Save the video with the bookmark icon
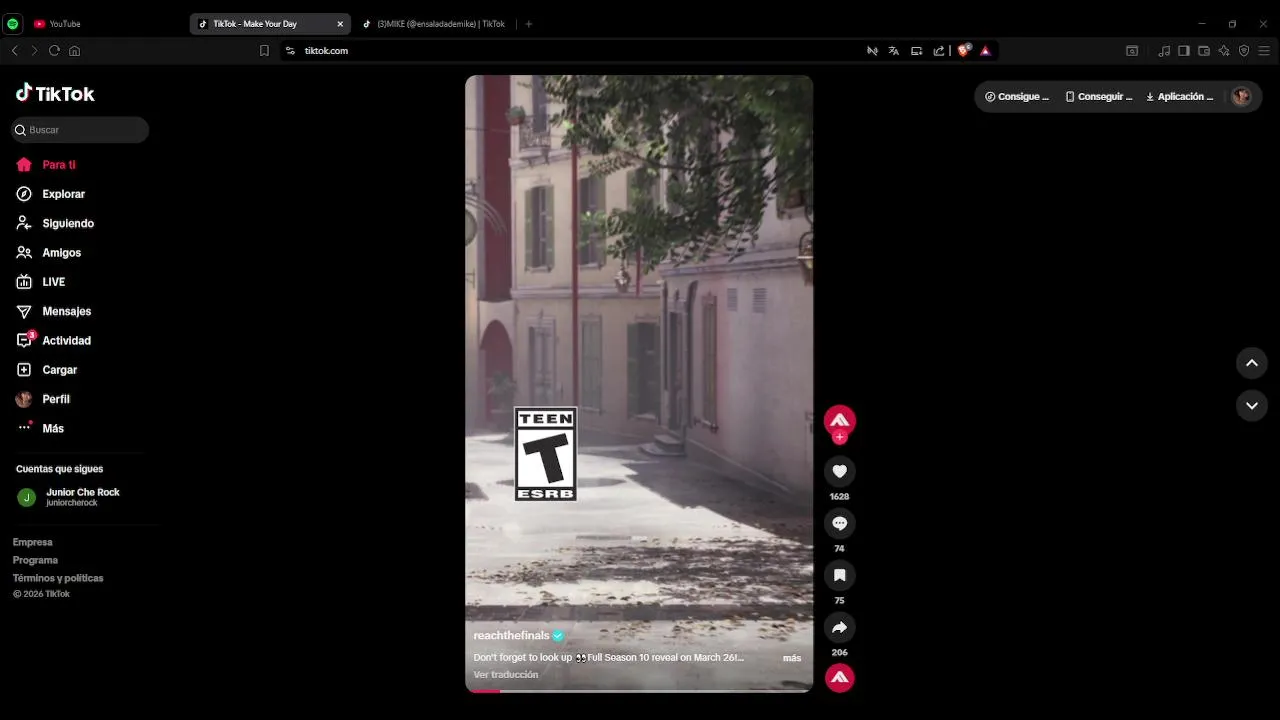 pos(839,575)
